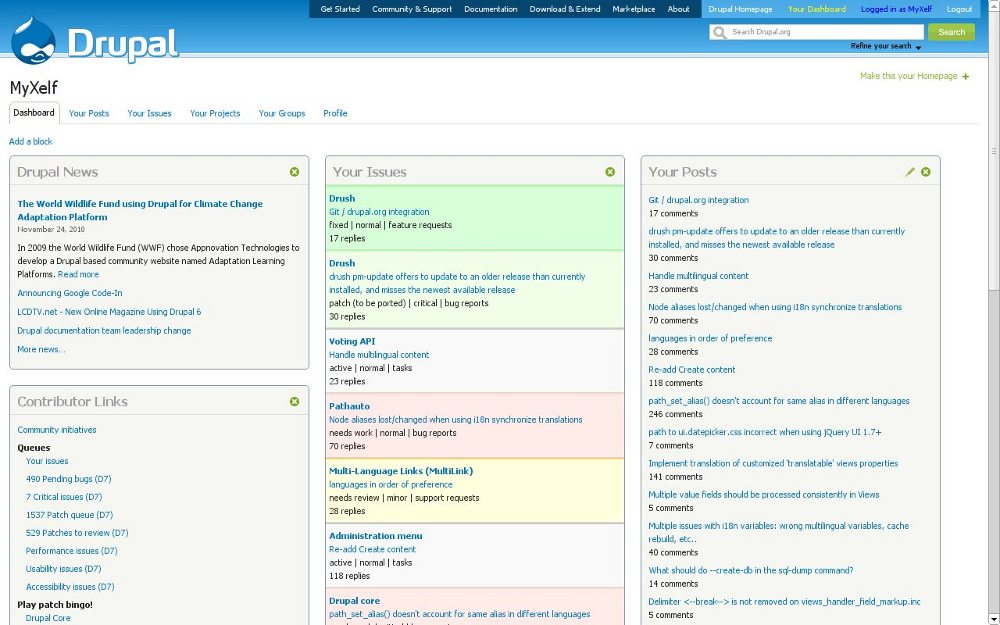Open Delimiter <--break--> is not removed post

[x=784, y=602]
